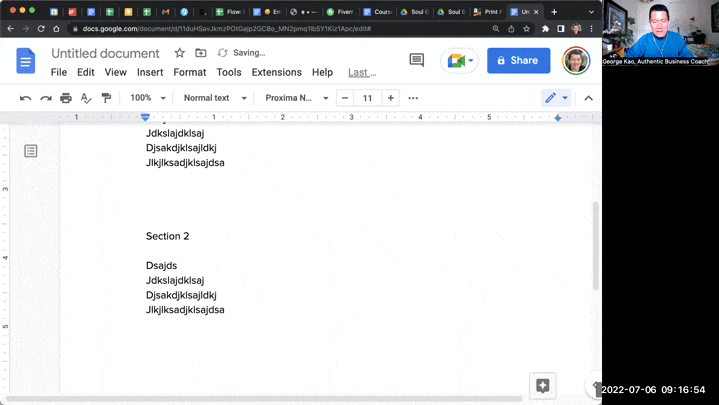Screen dimensions: 719x405
Task: Open the Last edit link
Action: [x=362, y=72]
